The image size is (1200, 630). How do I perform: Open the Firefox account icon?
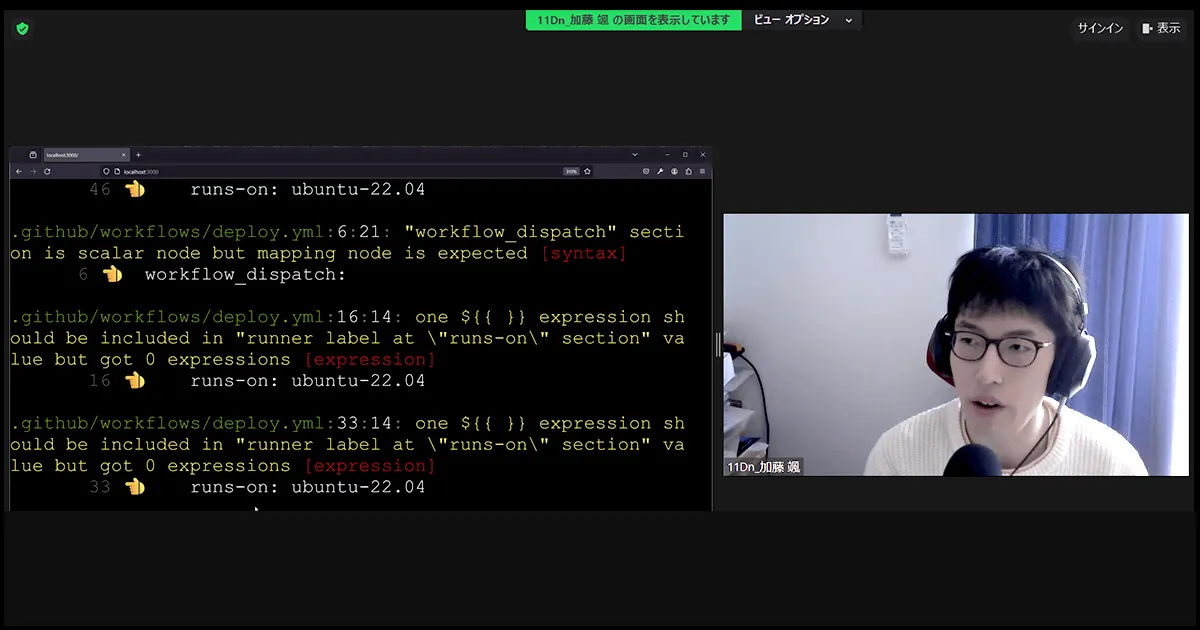click(674, 171)
